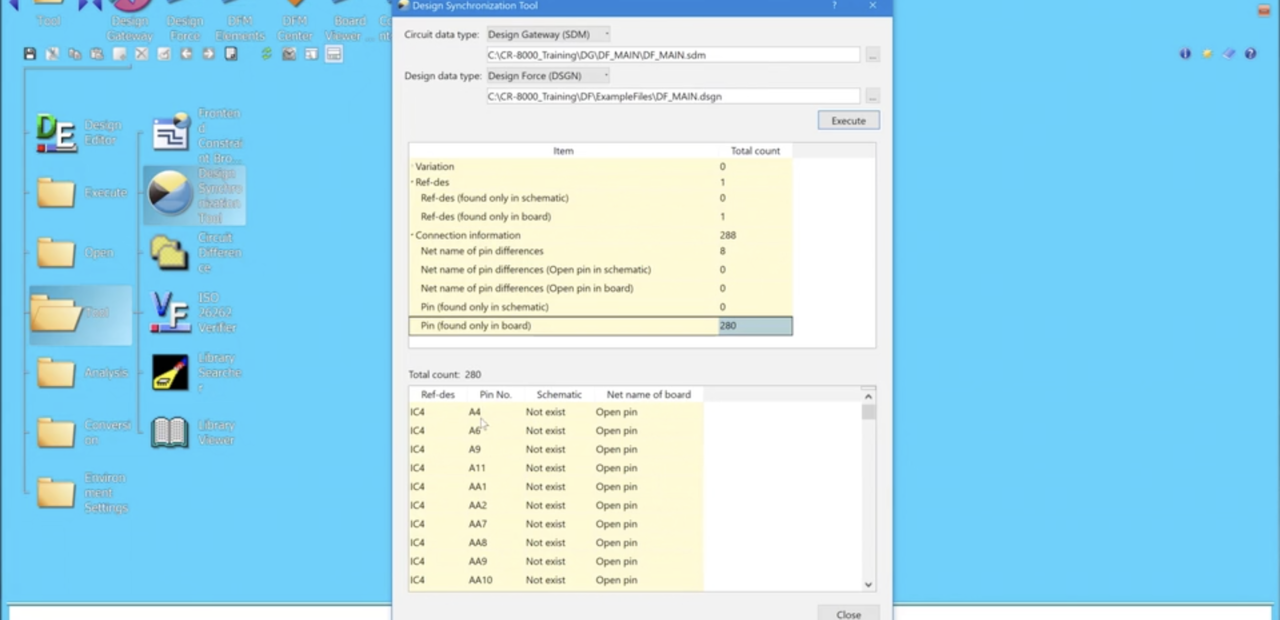
Task: Open the Circuit data type dropdown
Action: [605, 33]
